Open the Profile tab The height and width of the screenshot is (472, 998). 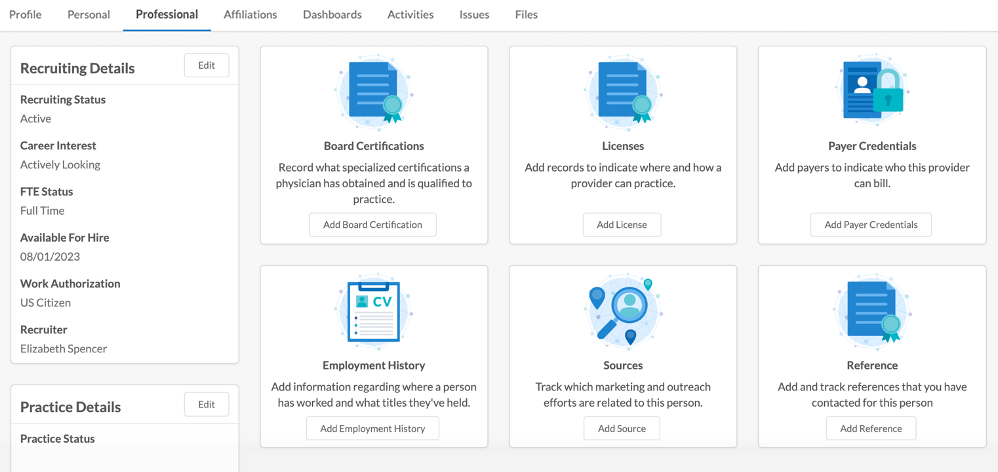pos(25,14)
